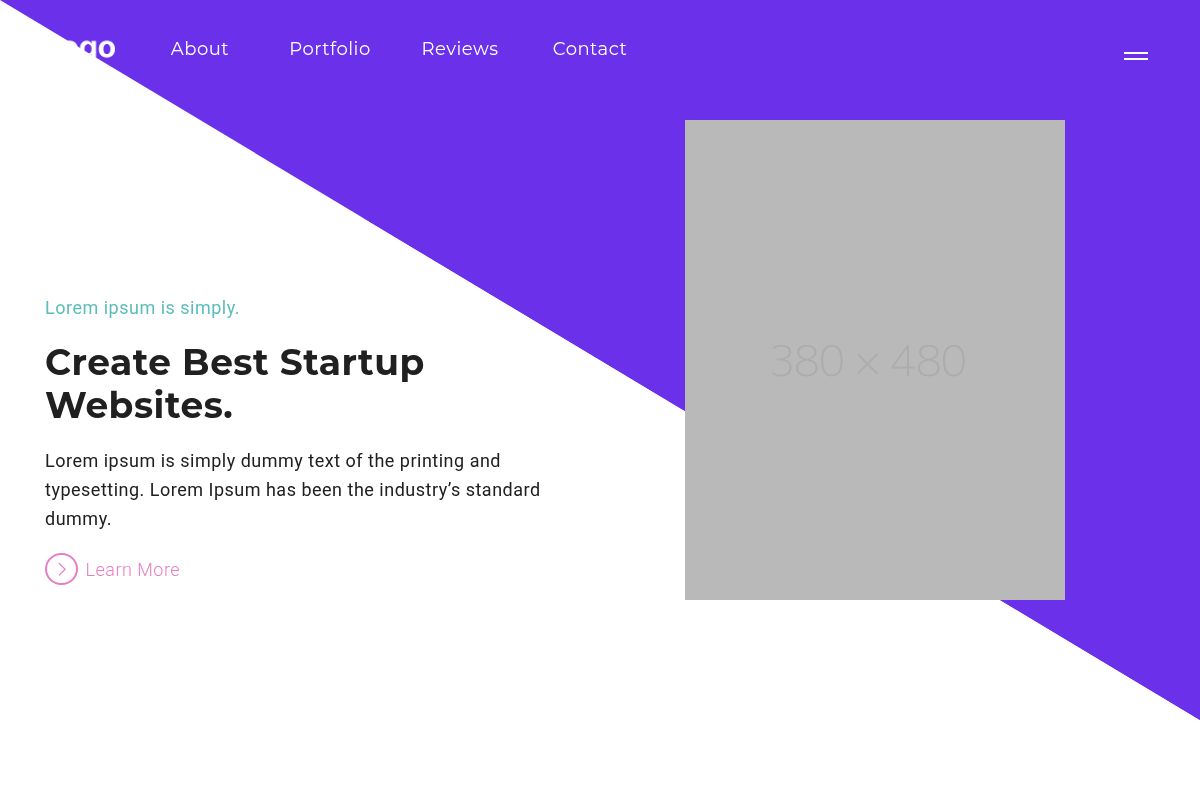This screenshot has height=800, width=1200.
Task: Click the Learn More link
Action: point(132,569)
